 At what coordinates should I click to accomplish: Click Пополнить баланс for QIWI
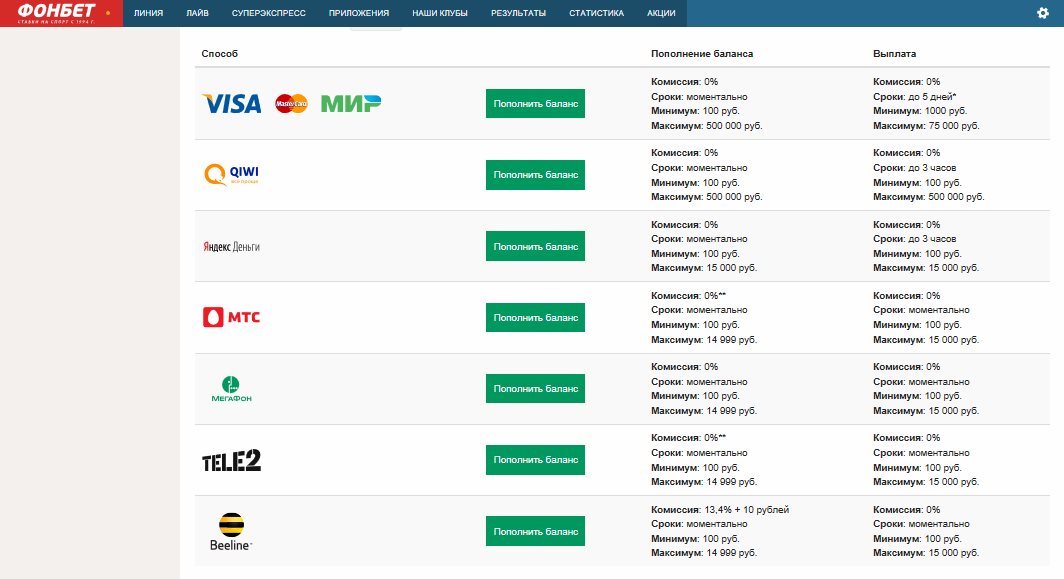[535, 175]
